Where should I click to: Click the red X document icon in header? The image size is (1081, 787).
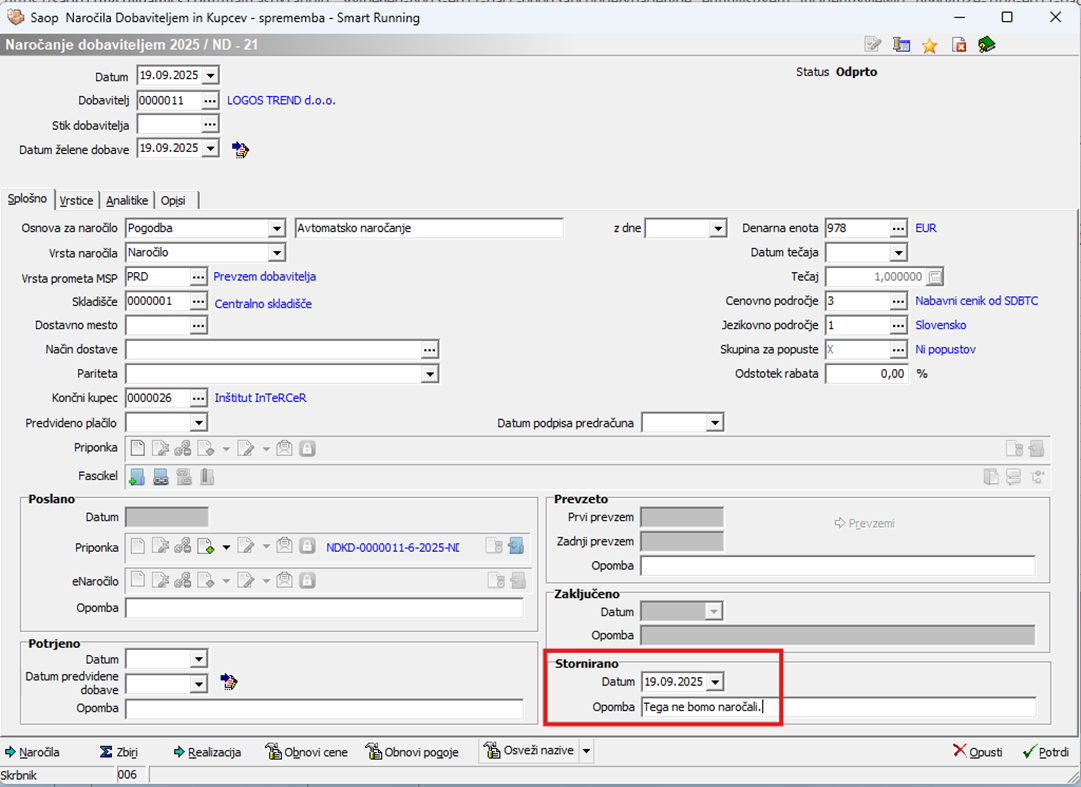tap(959, 45)
